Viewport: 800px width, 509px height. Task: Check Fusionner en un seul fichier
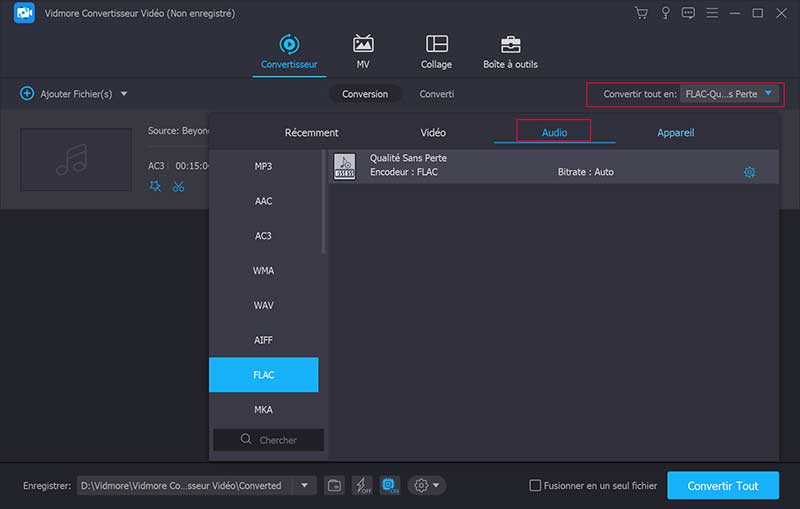click(535, 486)
